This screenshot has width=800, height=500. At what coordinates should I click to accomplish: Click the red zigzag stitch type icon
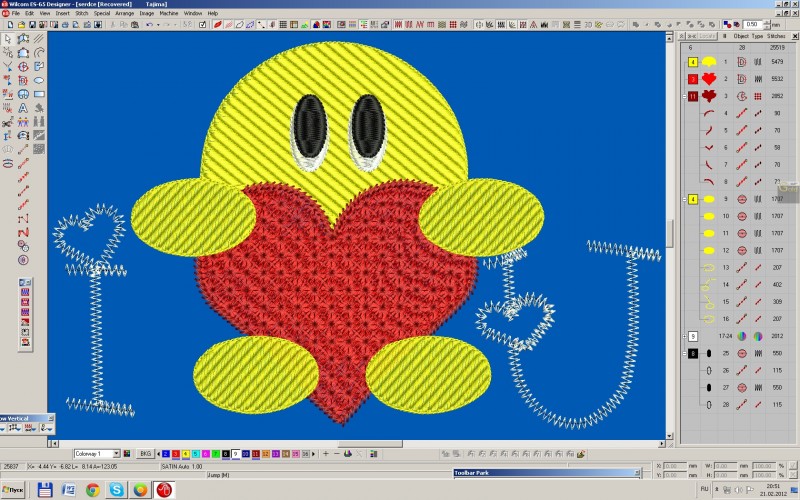click(x=420, y=24)
